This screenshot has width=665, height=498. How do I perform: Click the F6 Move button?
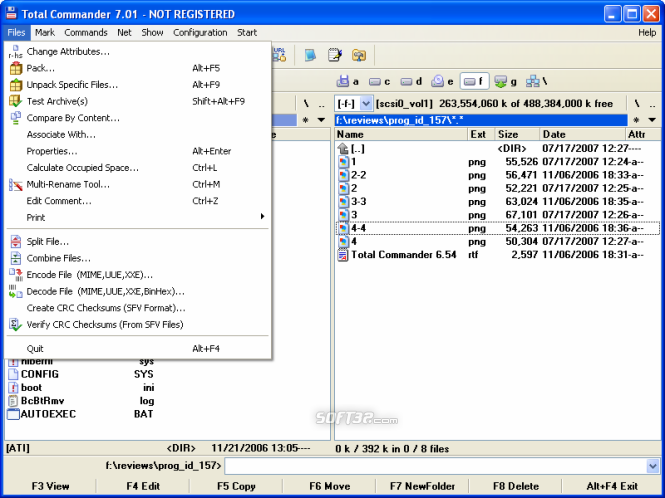(330, 486)
